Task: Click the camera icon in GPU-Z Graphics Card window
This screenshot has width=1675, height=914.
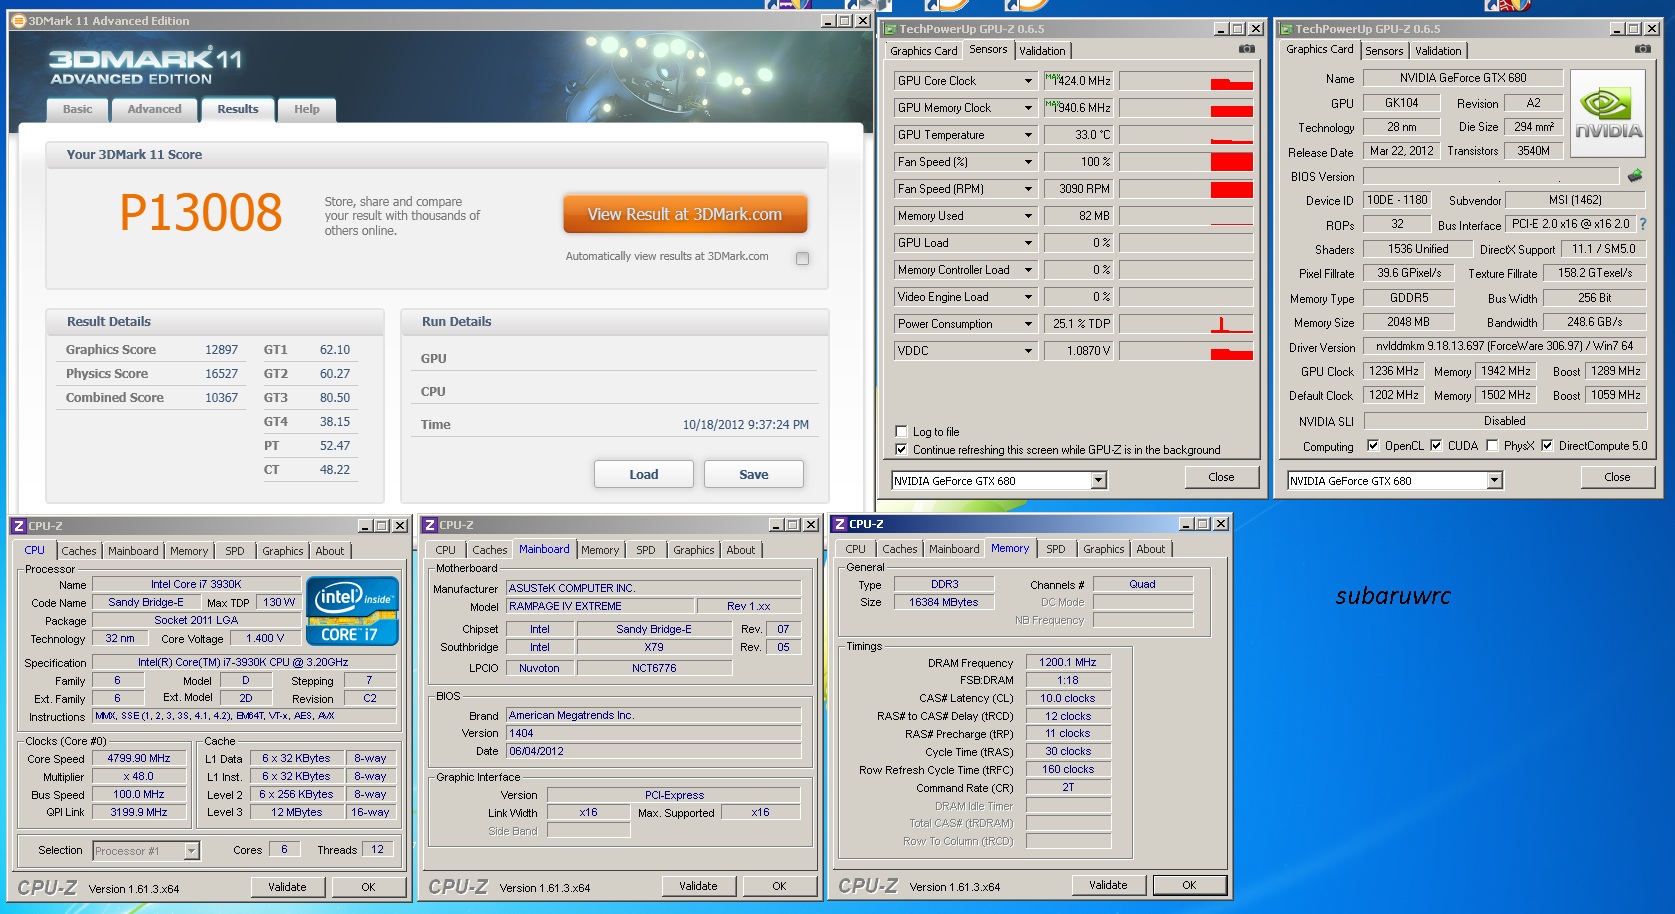Action: [x=1643, y=49]
